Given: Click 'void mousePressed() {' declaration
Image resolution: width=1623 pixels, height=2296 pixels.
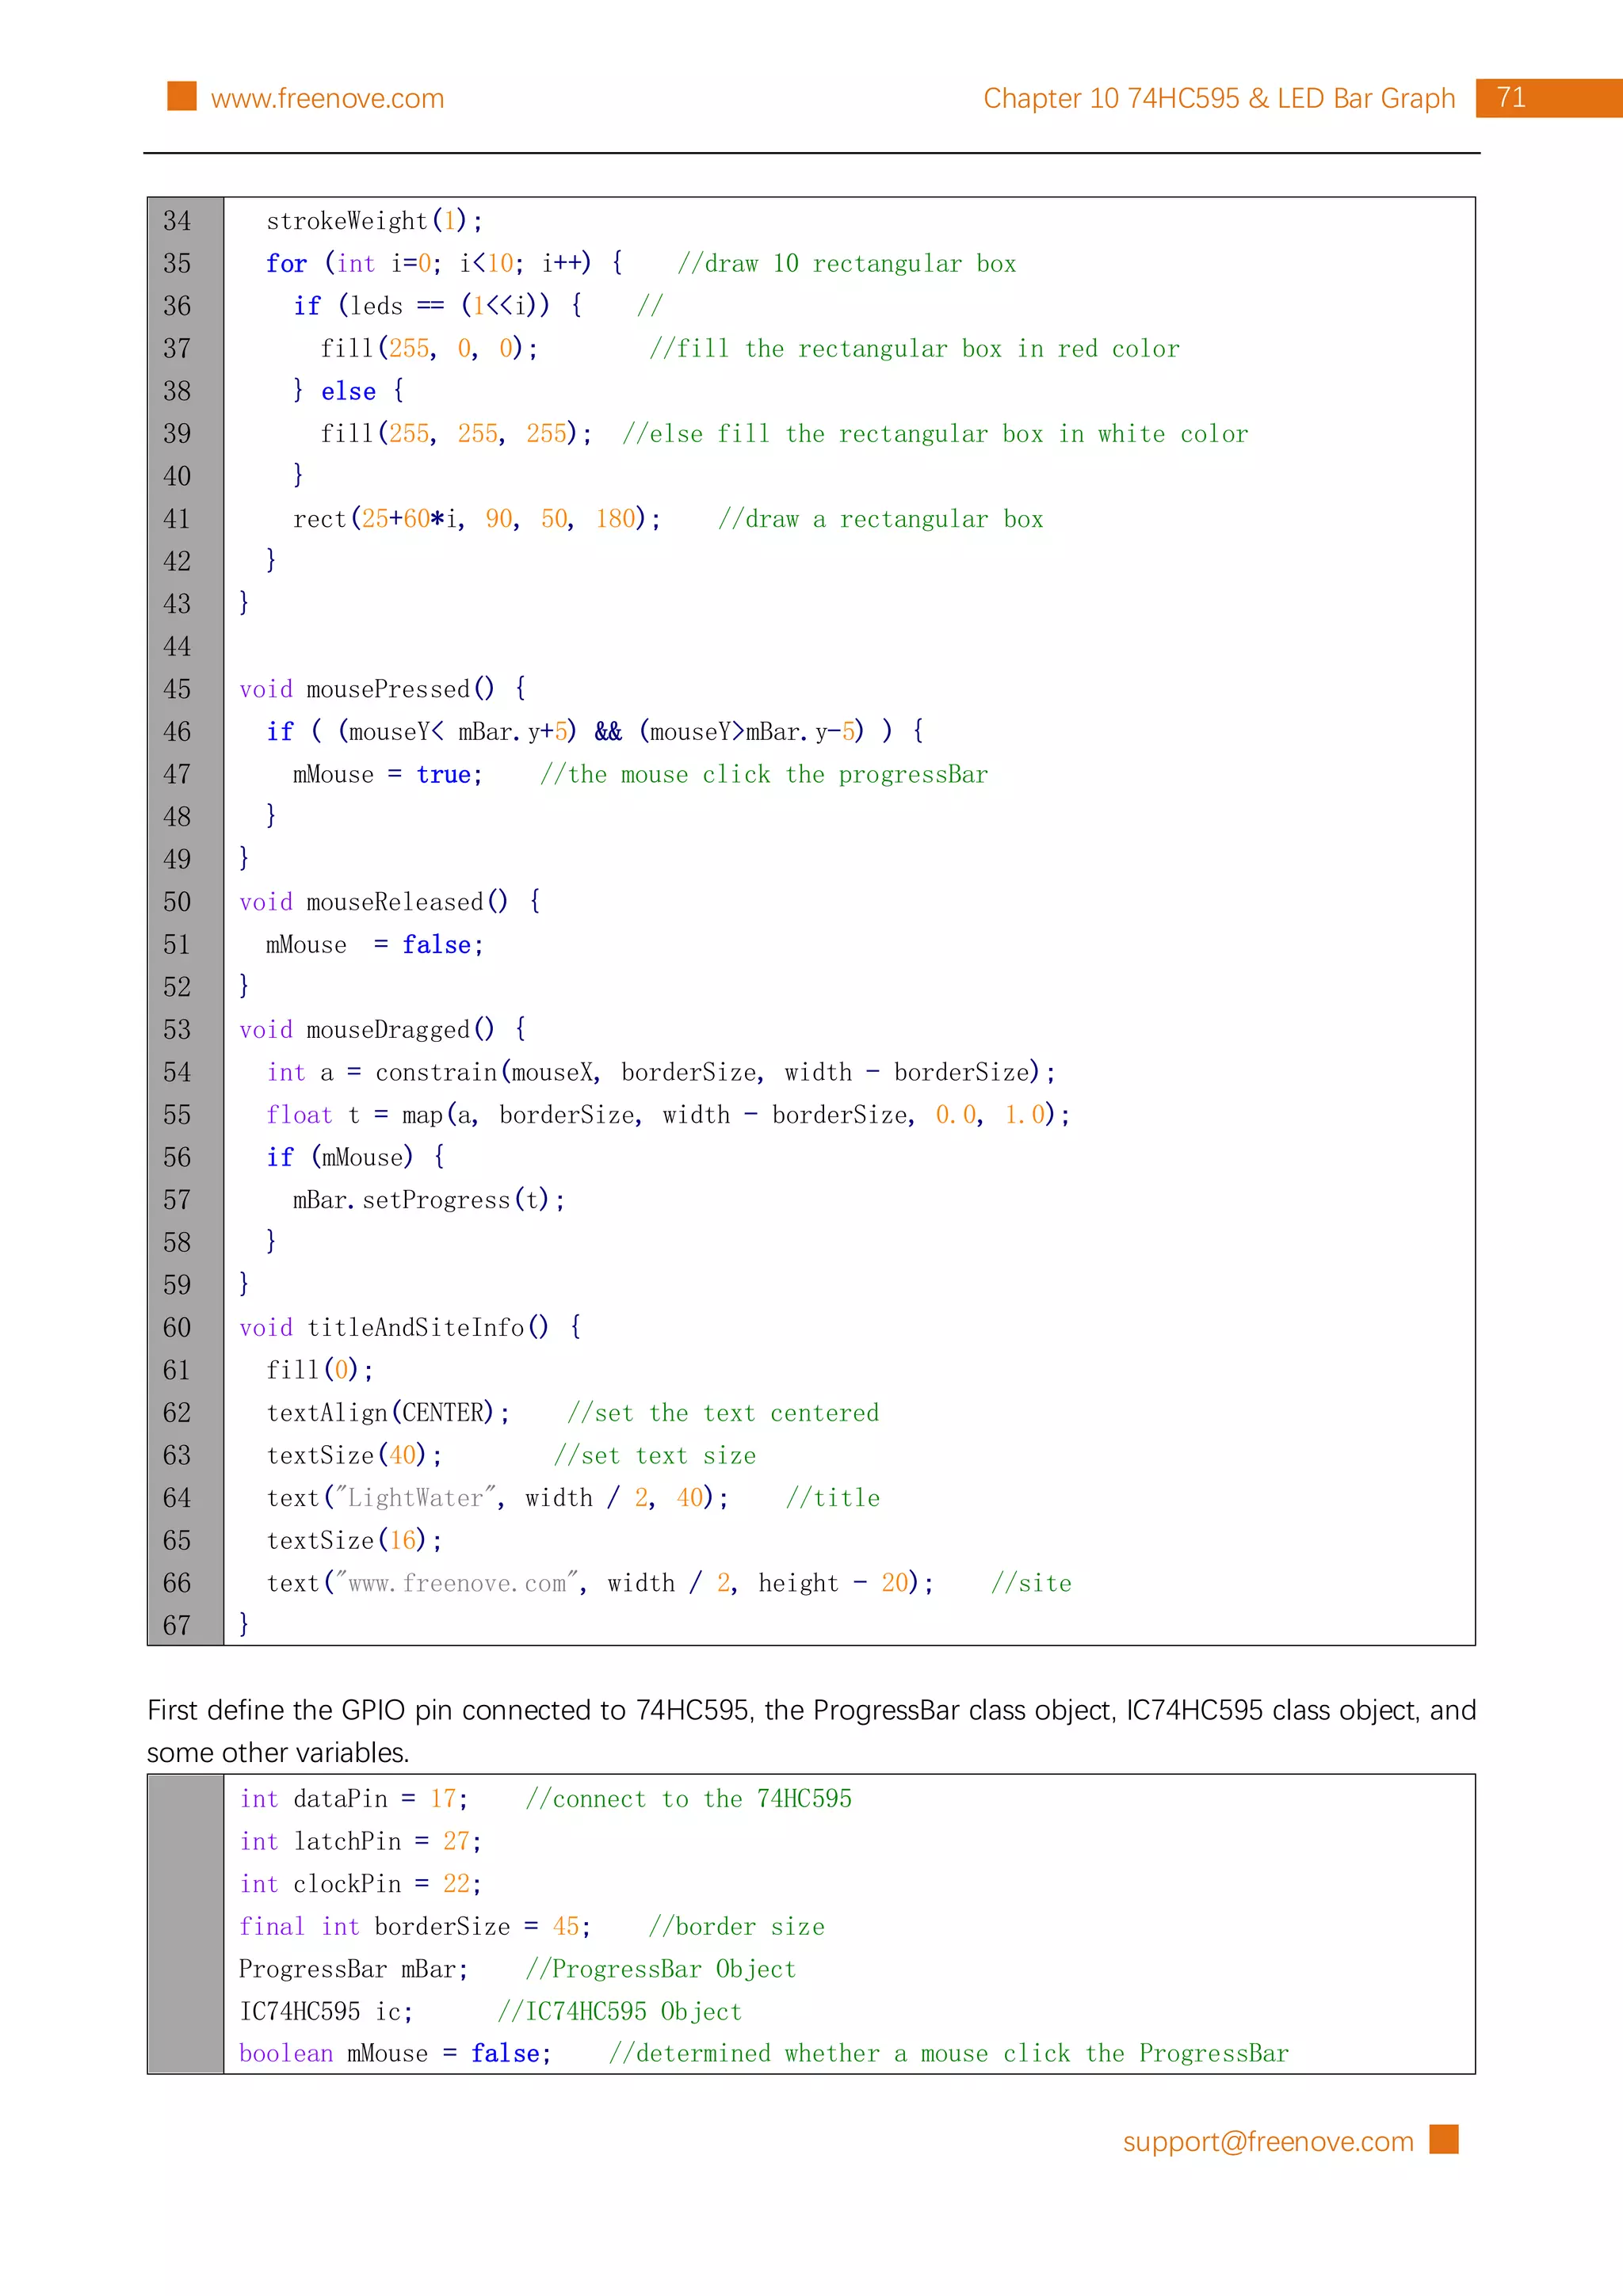Looking at the screenshot, I should [382, 689].
